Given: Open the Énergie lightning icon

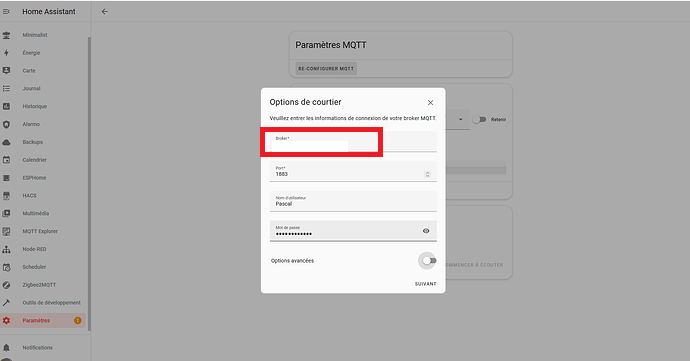Looking at the screenshot, I should click(x=6, y=53).
